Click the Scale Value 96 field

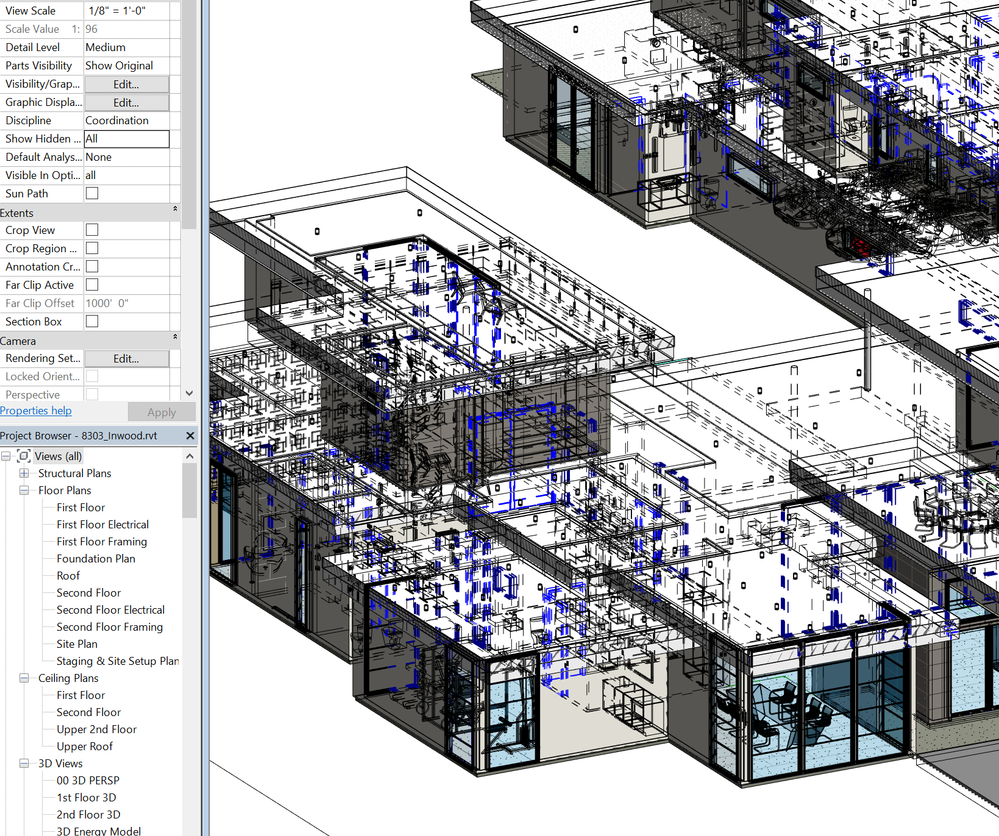click(x=127, y=29)
